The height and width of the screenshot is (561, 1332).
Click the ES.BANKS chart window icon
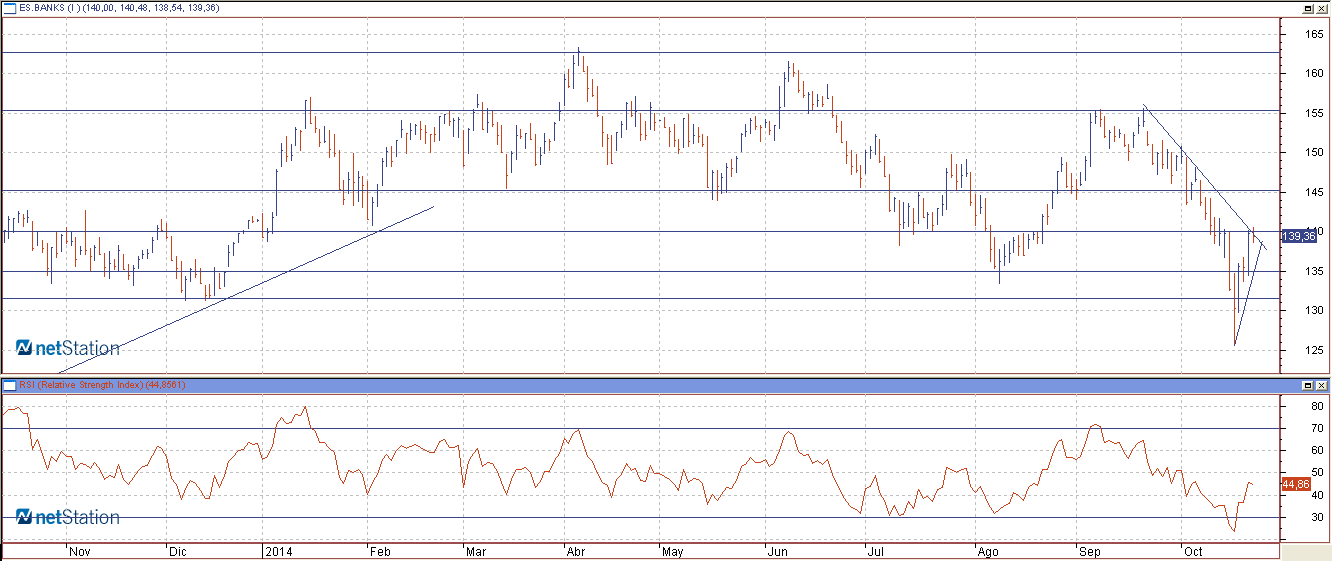(x=9, y=7)
